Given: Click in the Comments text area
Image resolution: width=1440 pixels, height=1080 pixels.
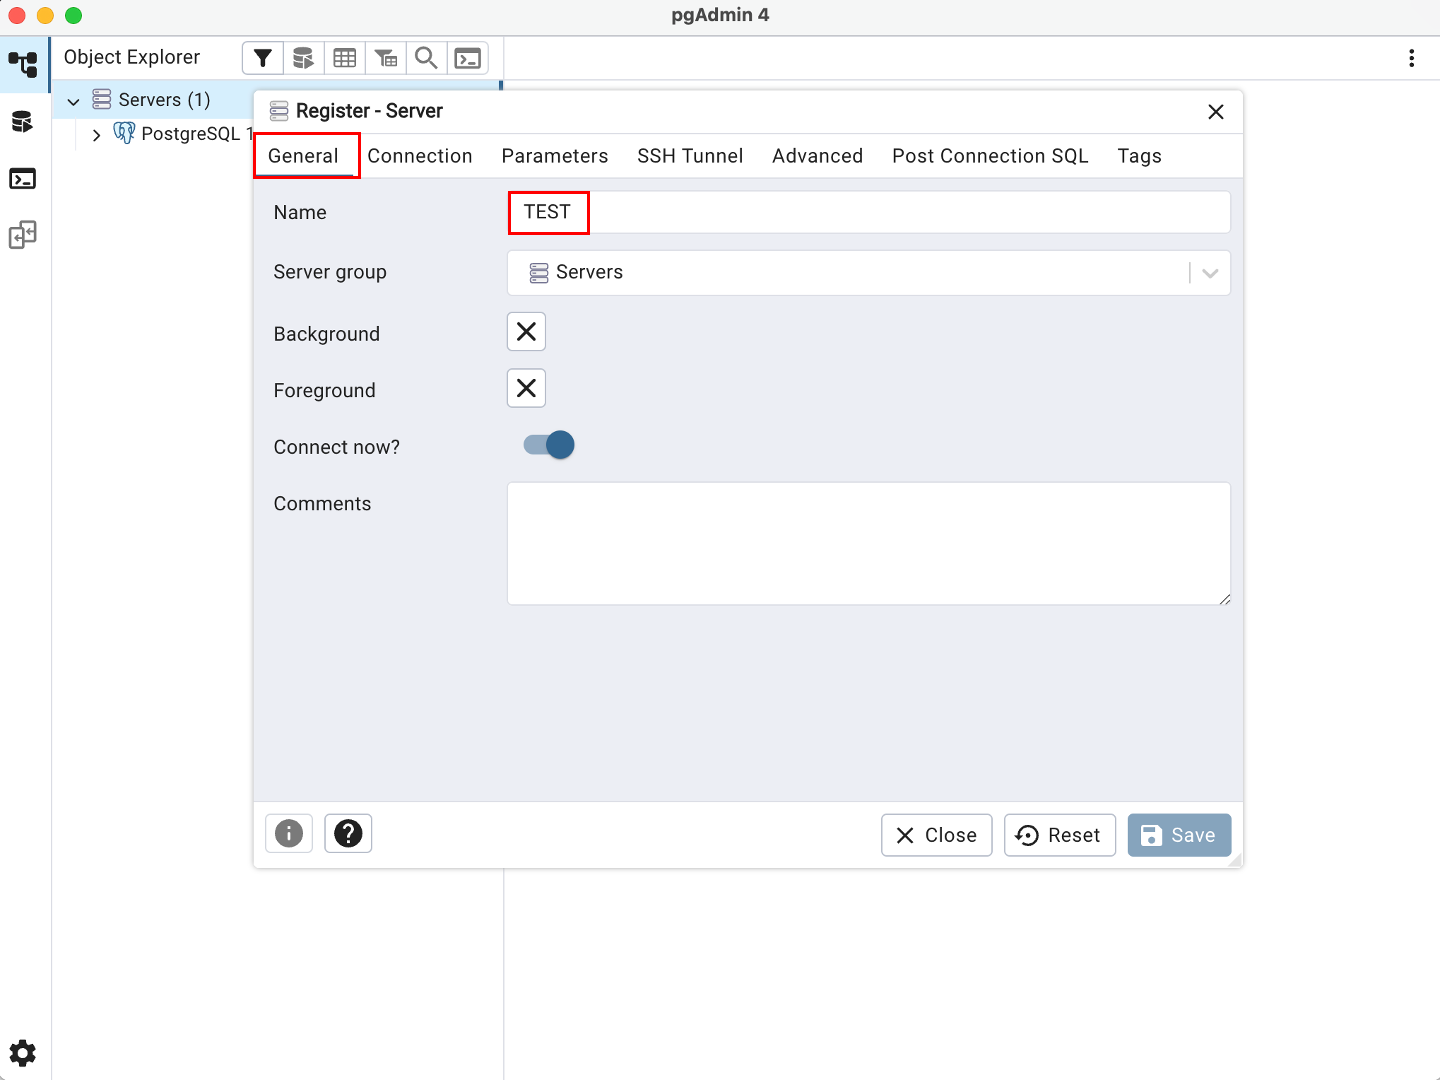Looking at the screenshot, I should point(869,544).
